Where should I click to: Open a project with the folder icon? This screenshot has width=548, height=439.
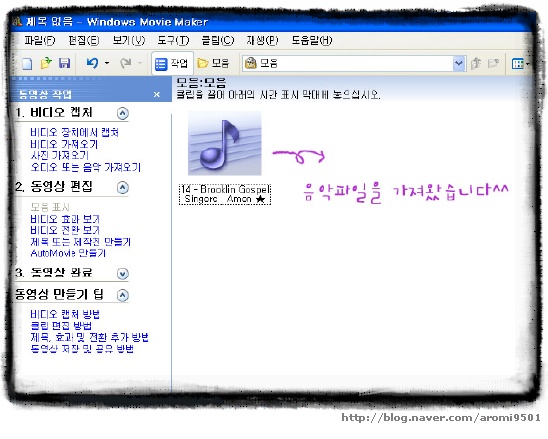(x=46, y=63)
